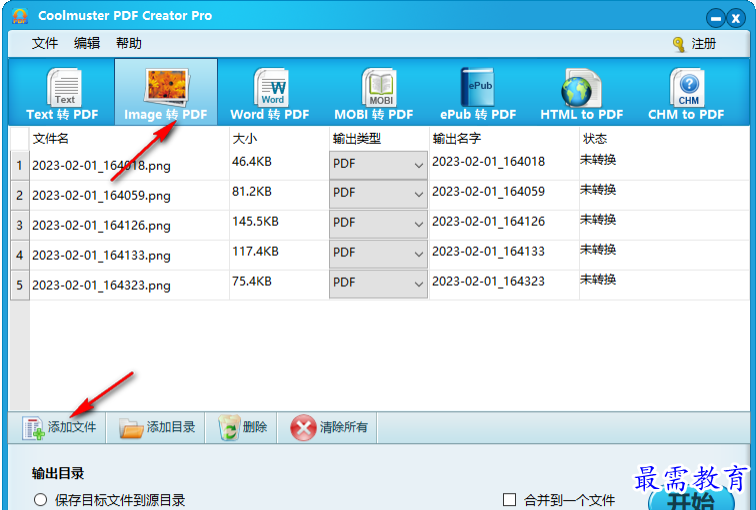Select file 2023-02-01_164018.png
756x510 pixels.
point(101,166)
